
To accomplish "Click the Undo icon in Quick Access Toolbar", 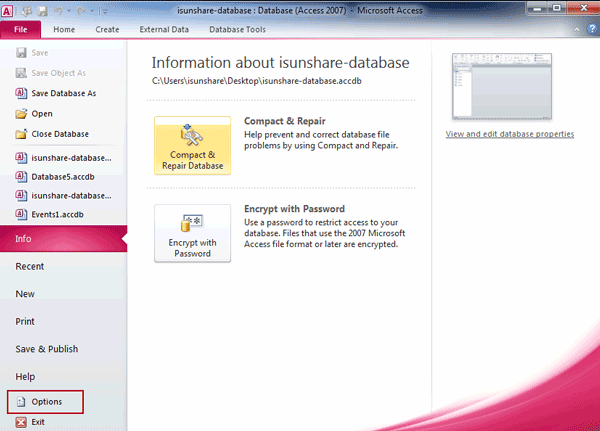I will pyautogui.click(x=58, y=11).
